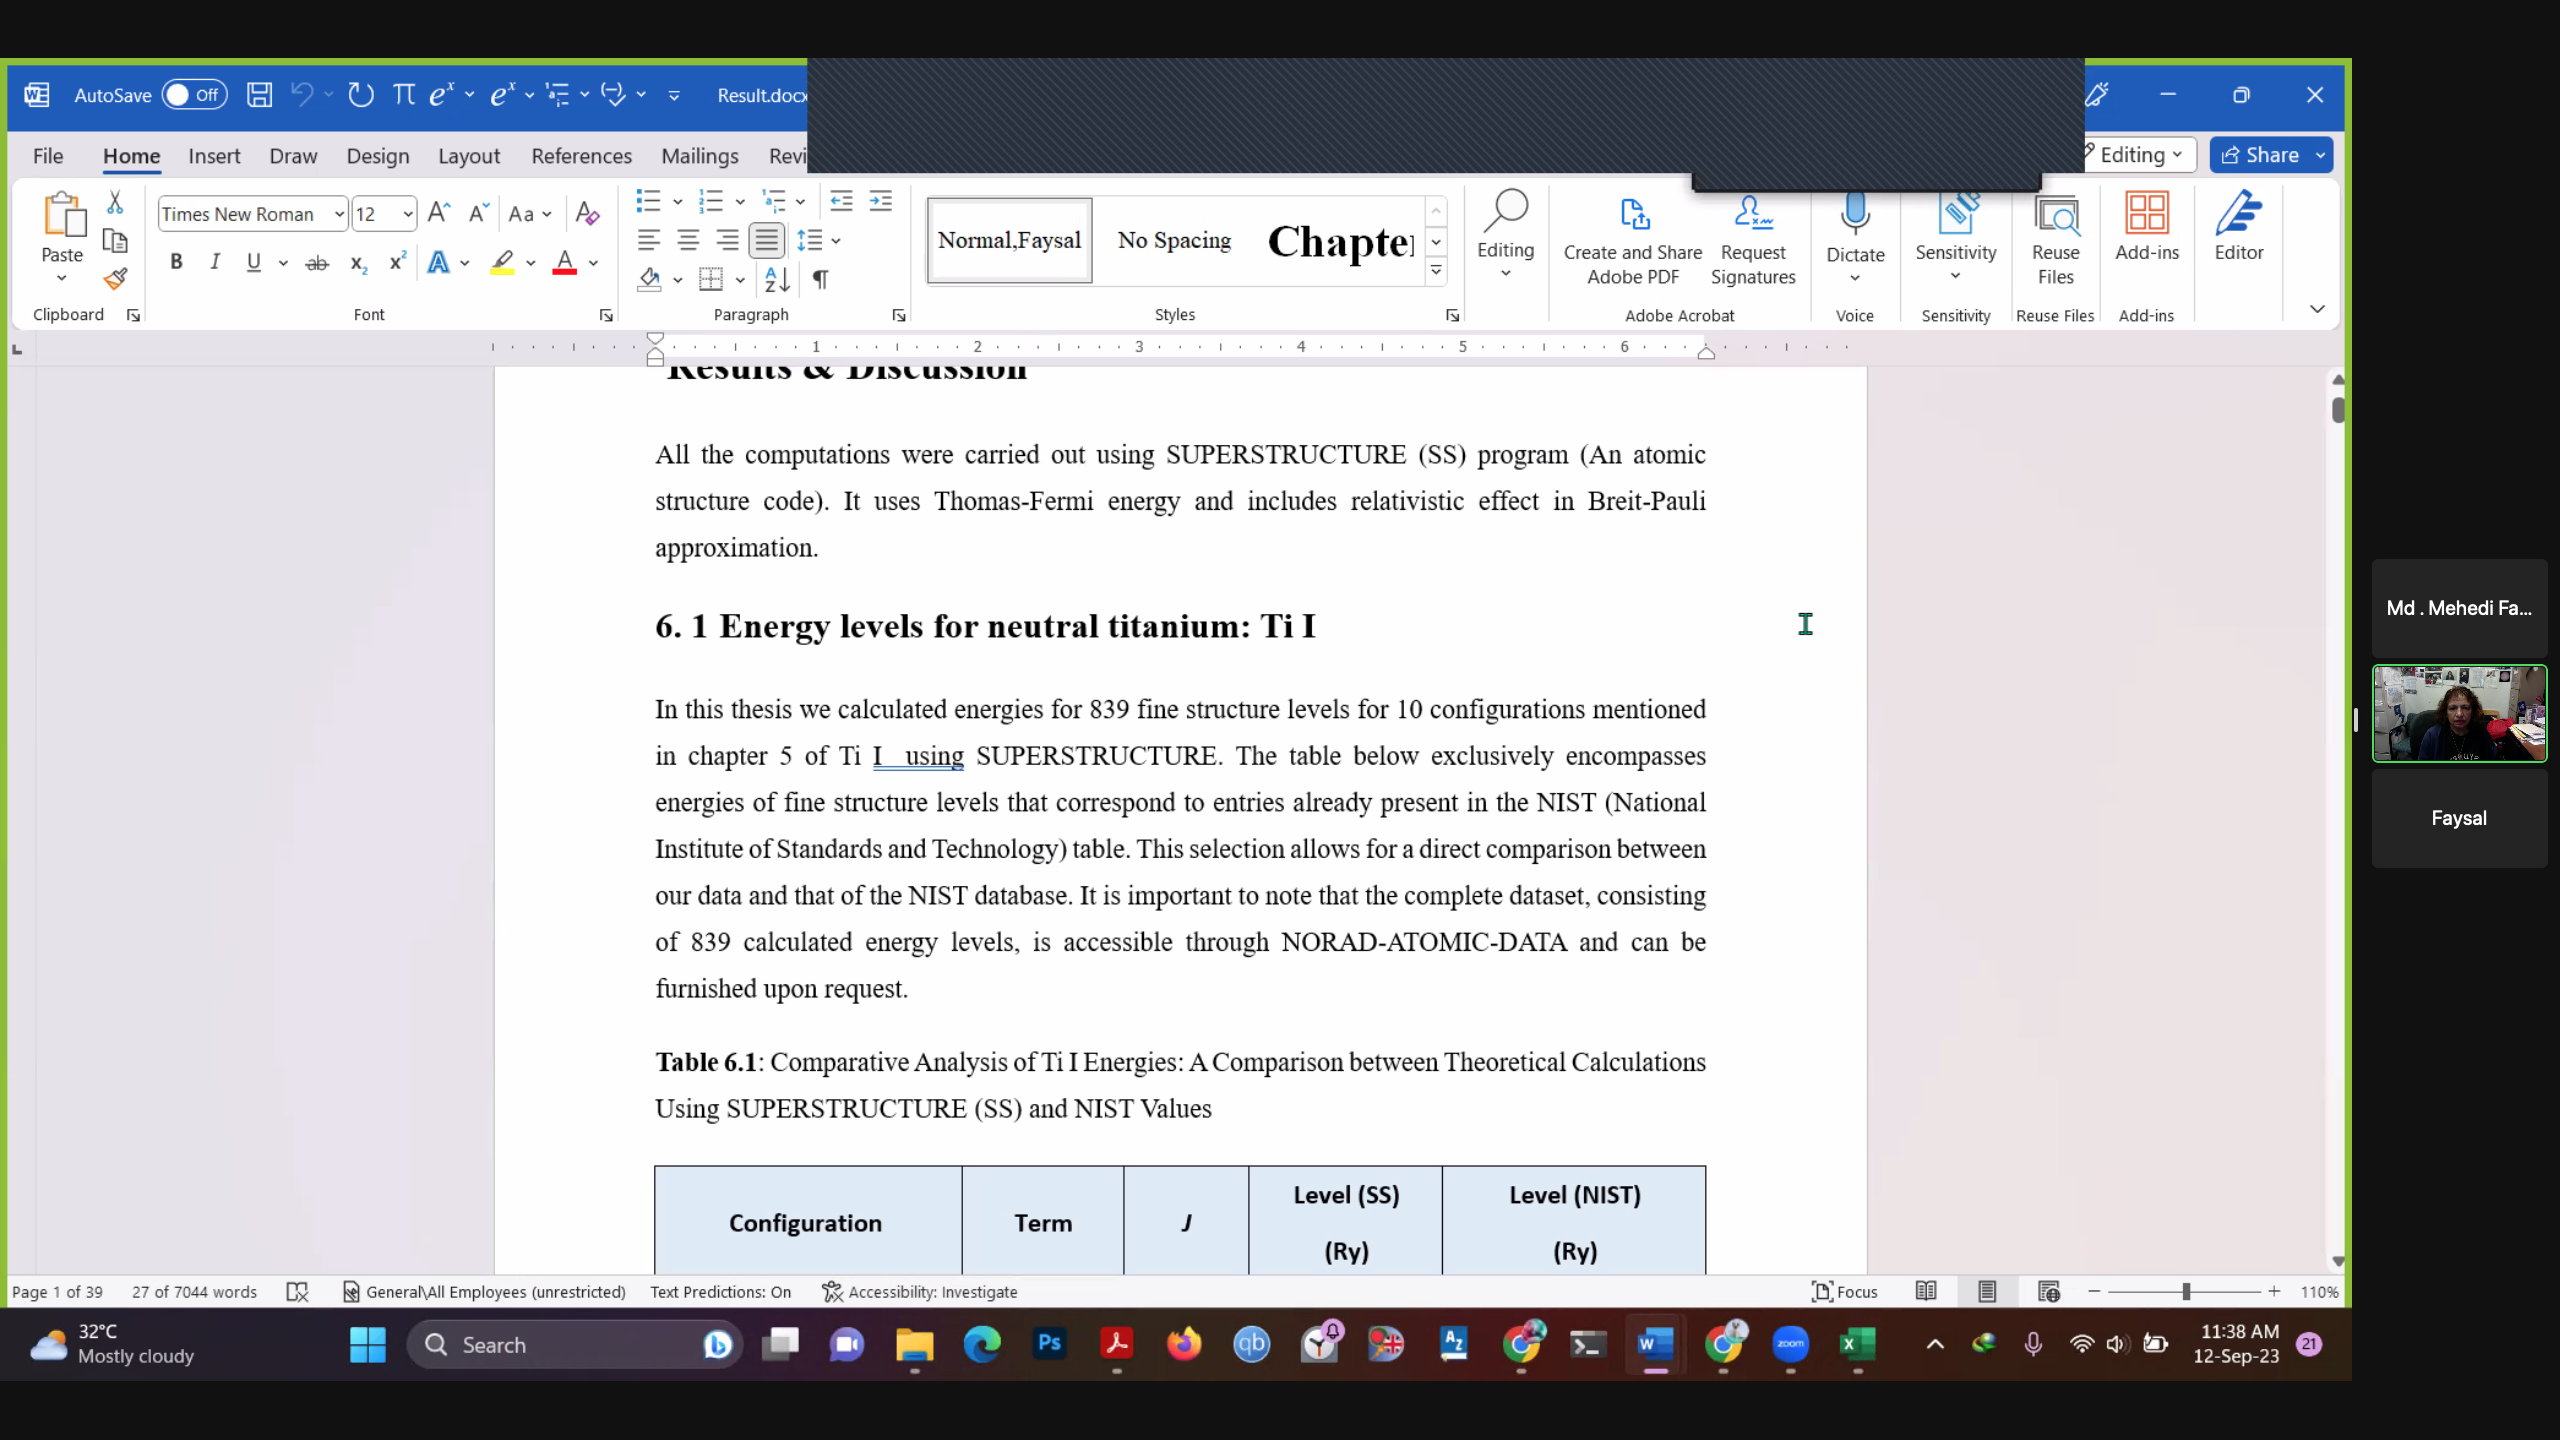Open the font name dropdown
2560x1440 pixels.
click(339, 214)
